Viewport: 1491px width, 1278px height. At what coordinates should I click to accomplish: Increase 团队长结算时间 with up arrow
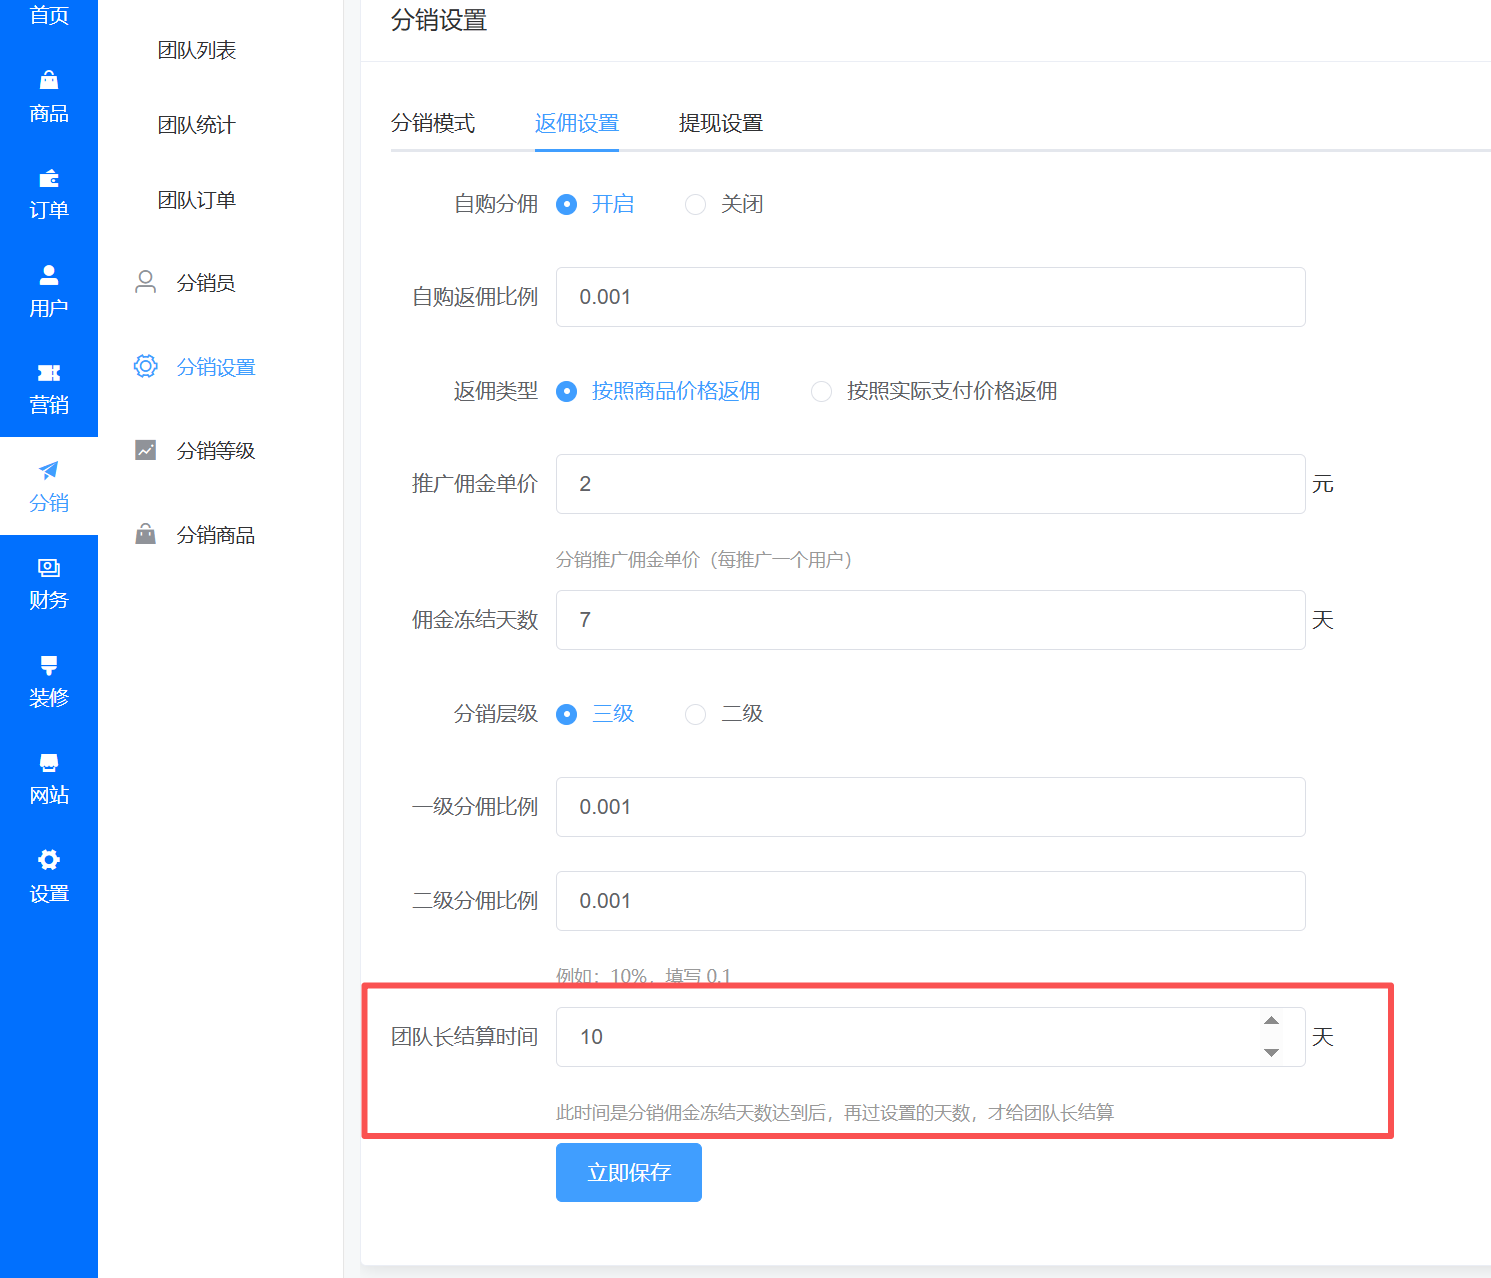[x=1271, y=1021]
